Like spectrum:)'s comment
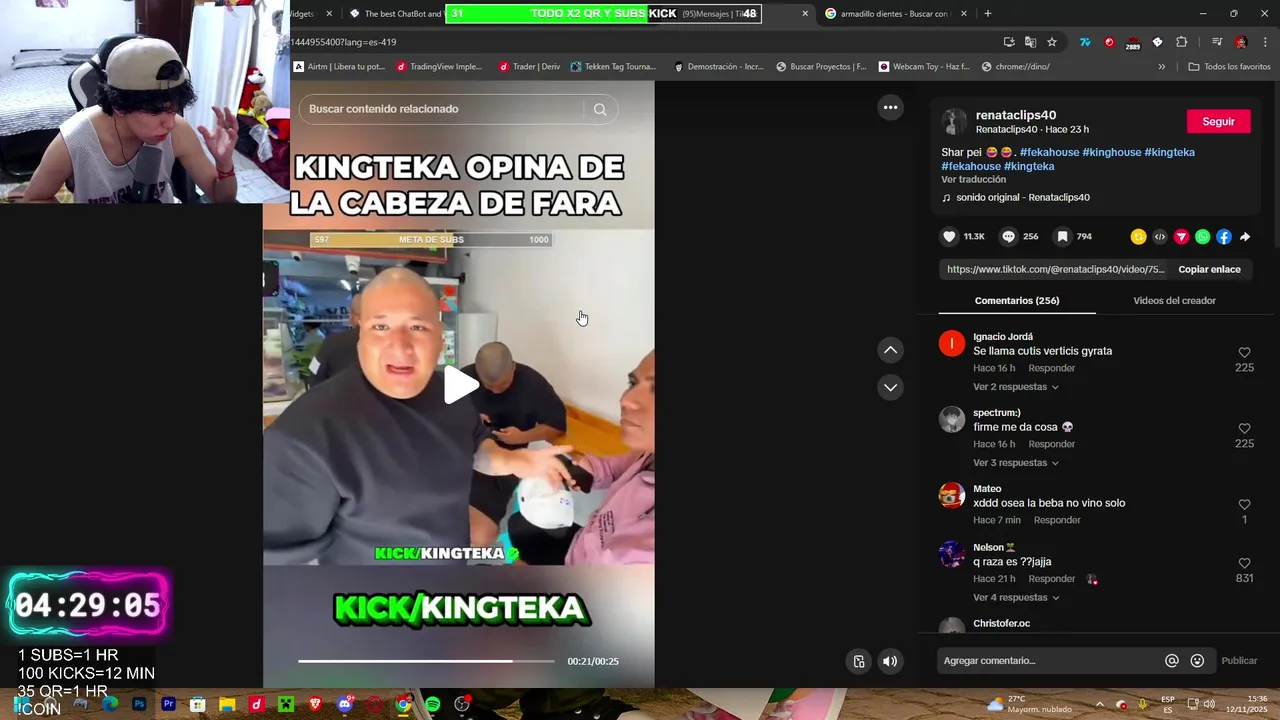Screen dimensions: 1280x720 [x=1244, y=429]
